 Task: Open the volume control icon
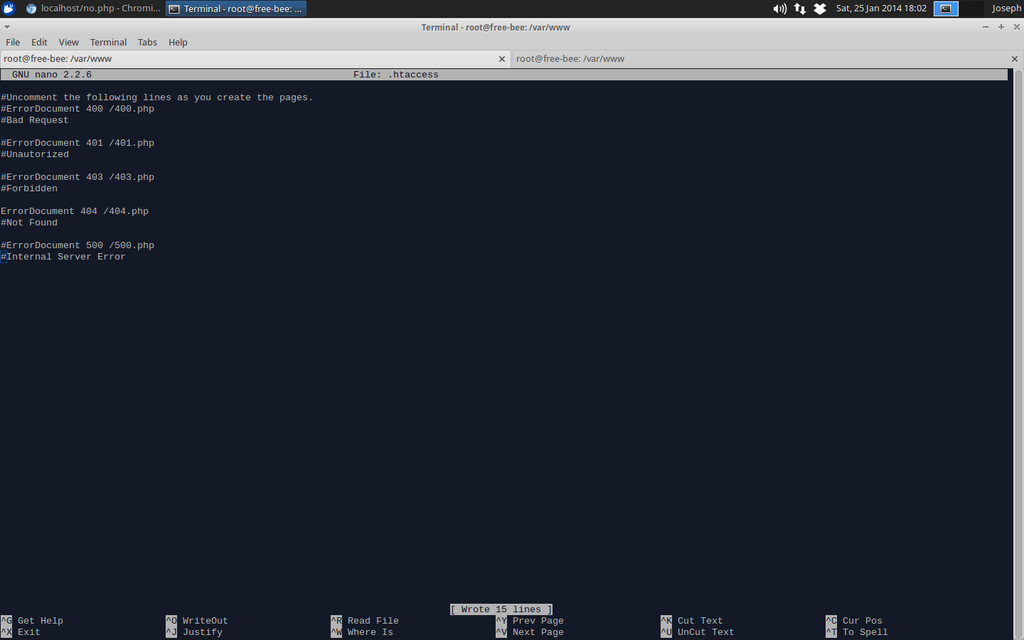[779, 8]
